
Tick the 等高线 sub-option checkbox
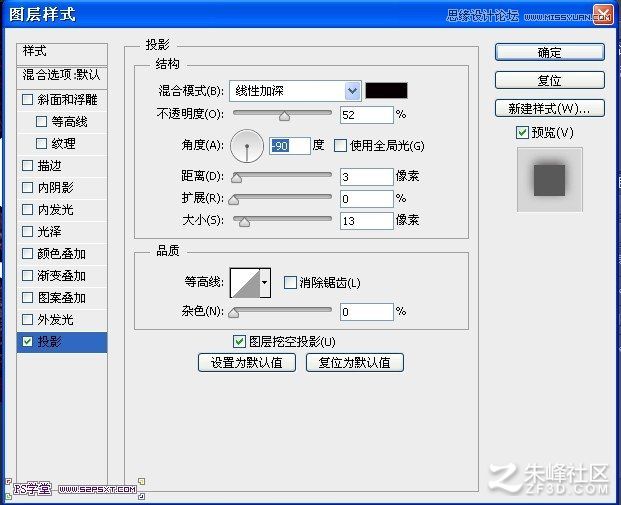(41, 121)
